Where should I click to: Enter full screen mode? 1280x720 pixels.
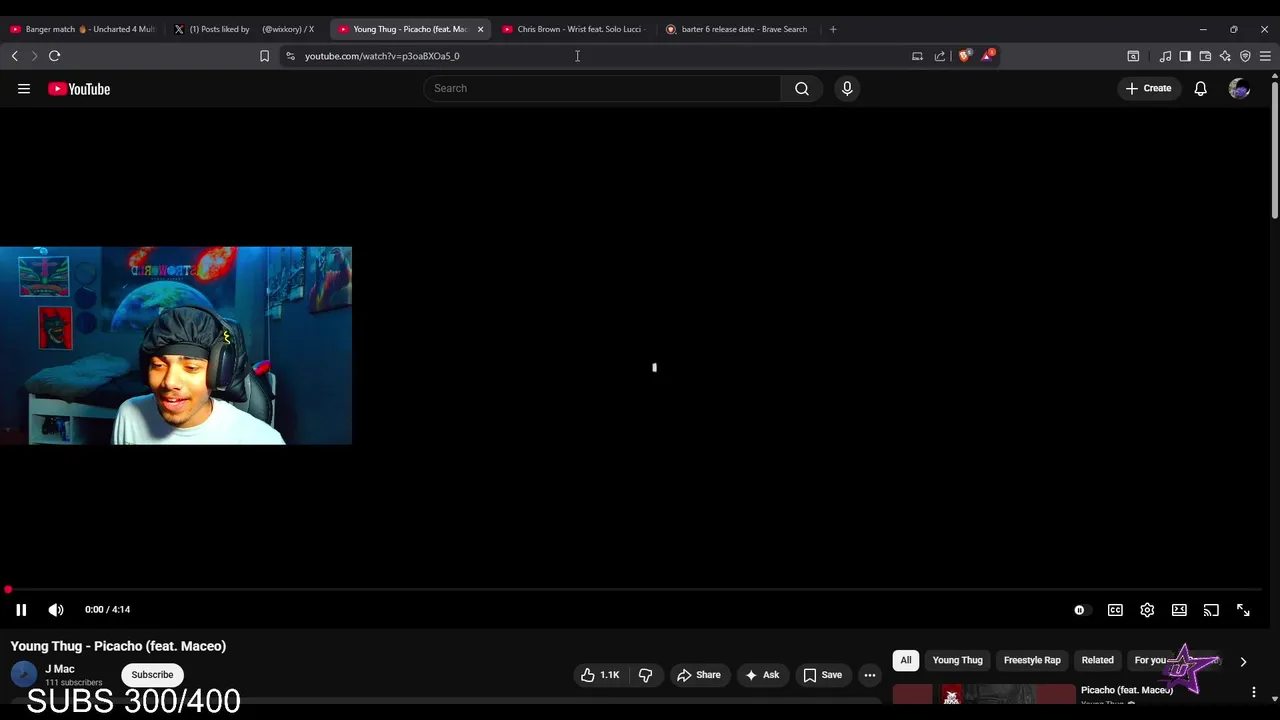pyautogui.click(x=1243, y=610)
